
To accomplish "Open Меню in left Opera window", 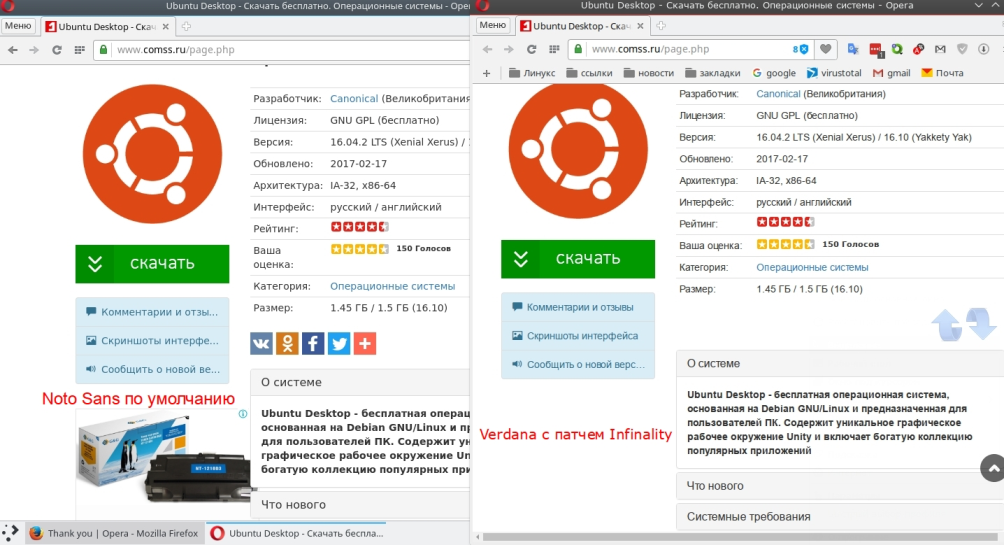I will point(18,26).
